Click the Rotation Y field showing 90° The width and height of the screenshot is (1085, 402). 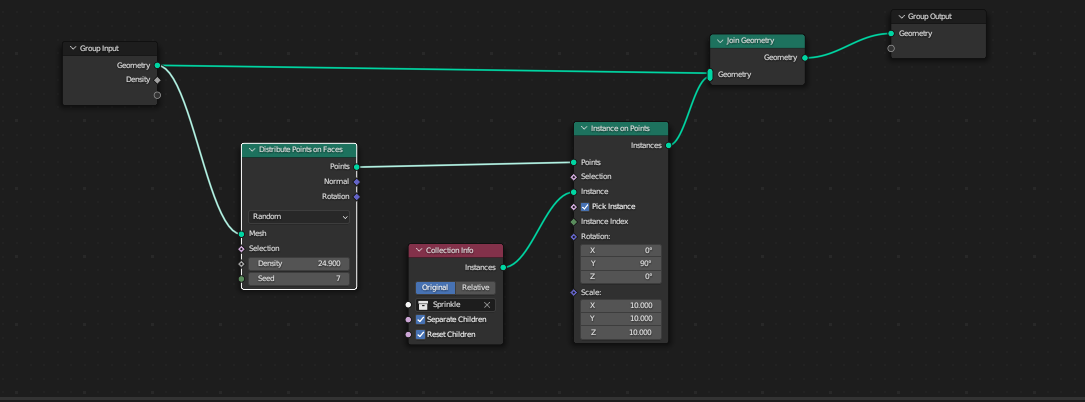(621, 263)
